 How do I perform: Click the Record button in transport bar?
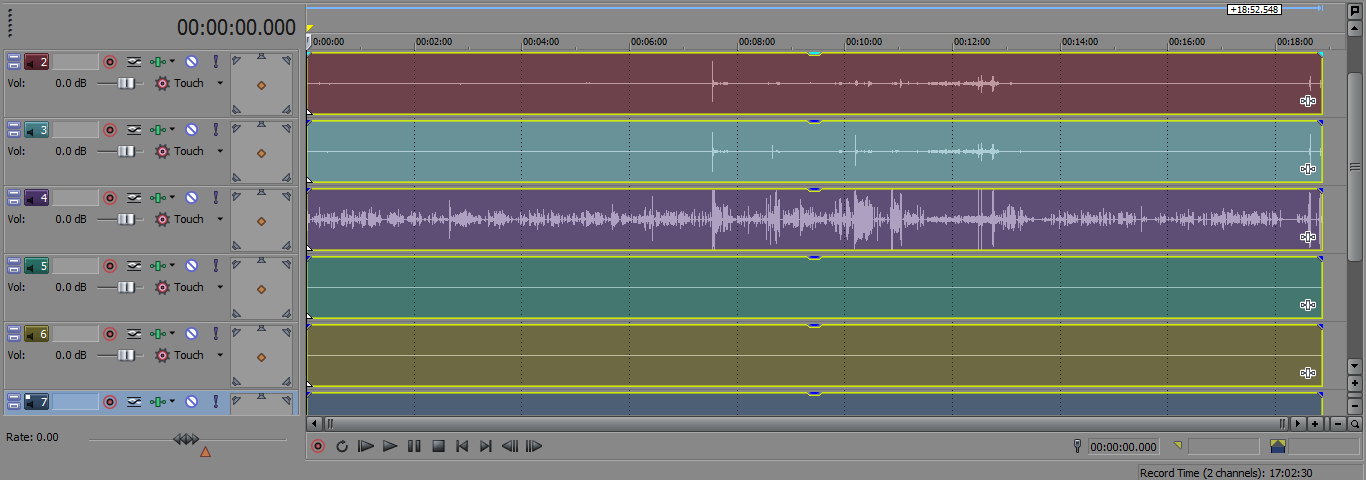click(x=318, y=446)
